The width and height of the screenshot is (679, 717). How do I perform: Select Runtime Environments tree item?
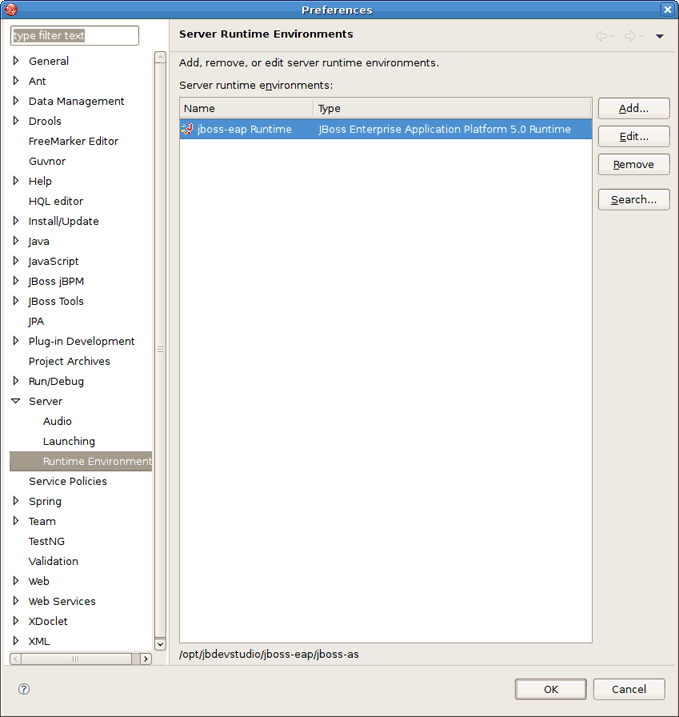[x=81, y=461]
